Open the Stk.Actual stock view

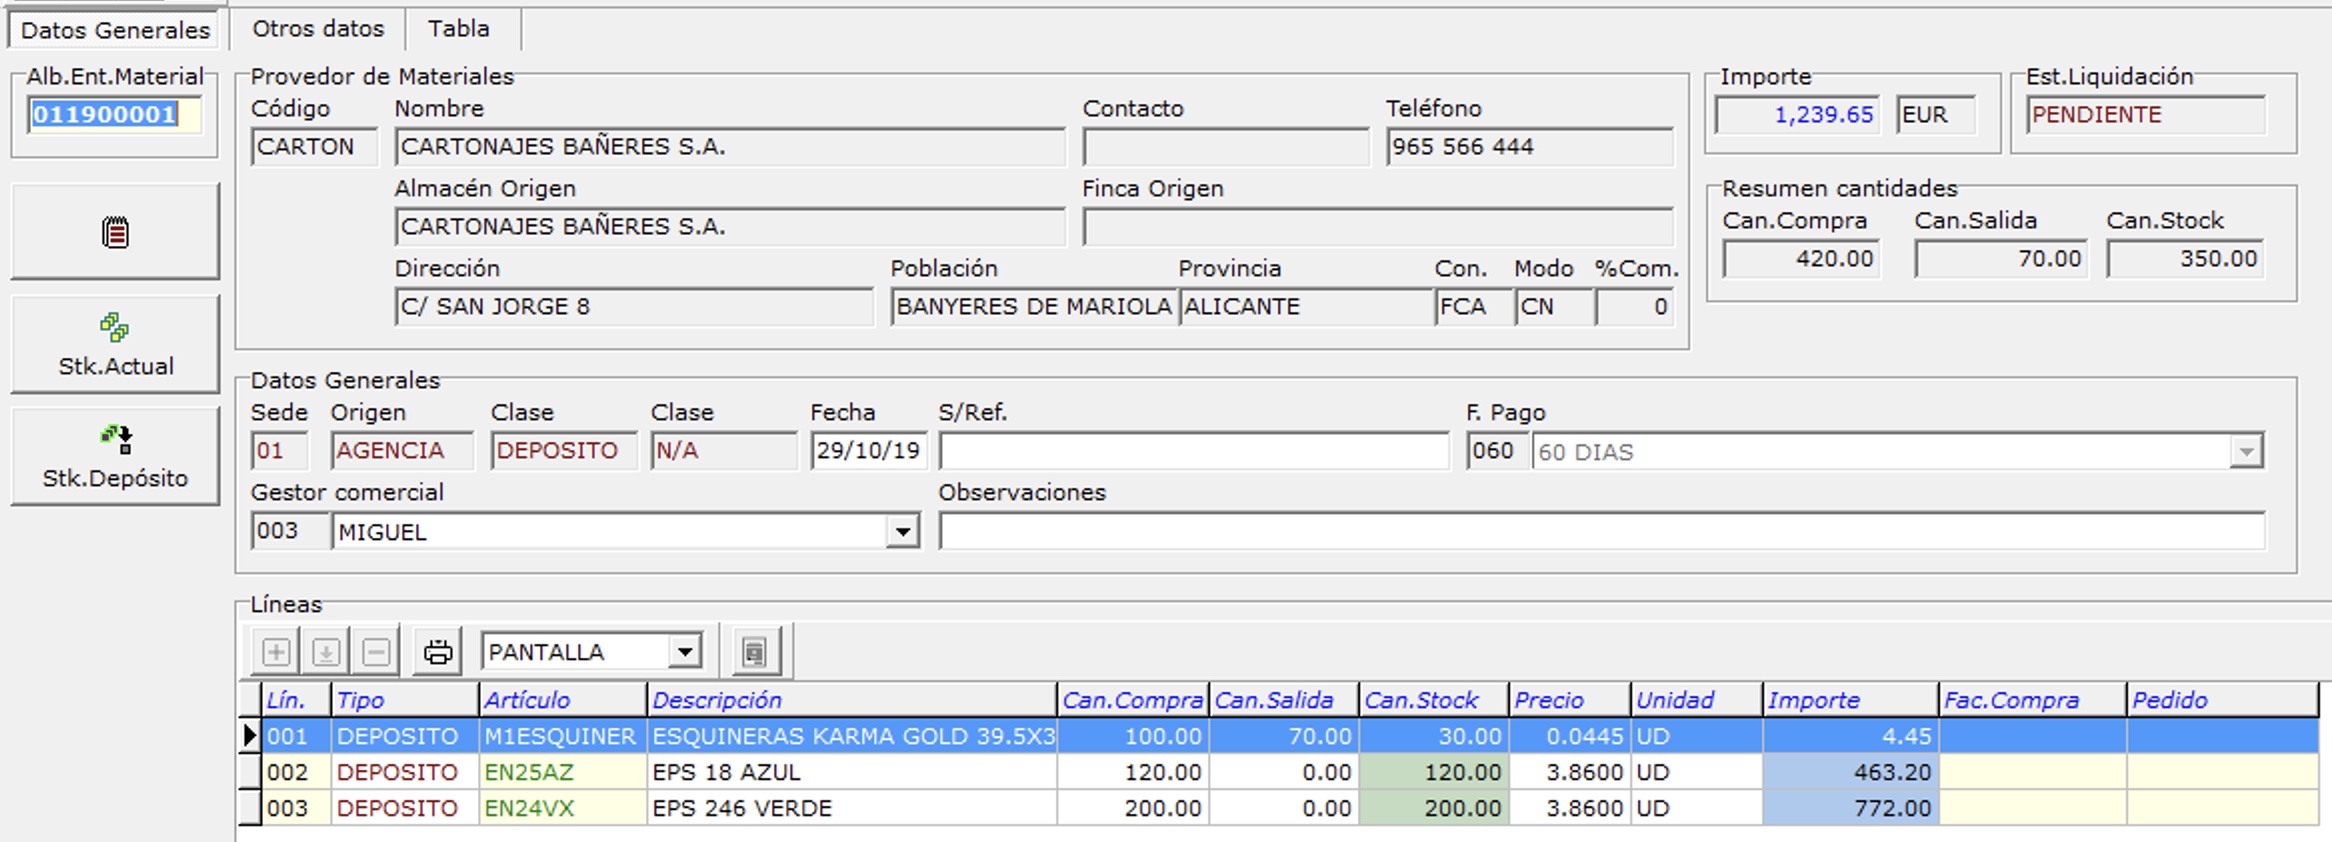point(115,344)
